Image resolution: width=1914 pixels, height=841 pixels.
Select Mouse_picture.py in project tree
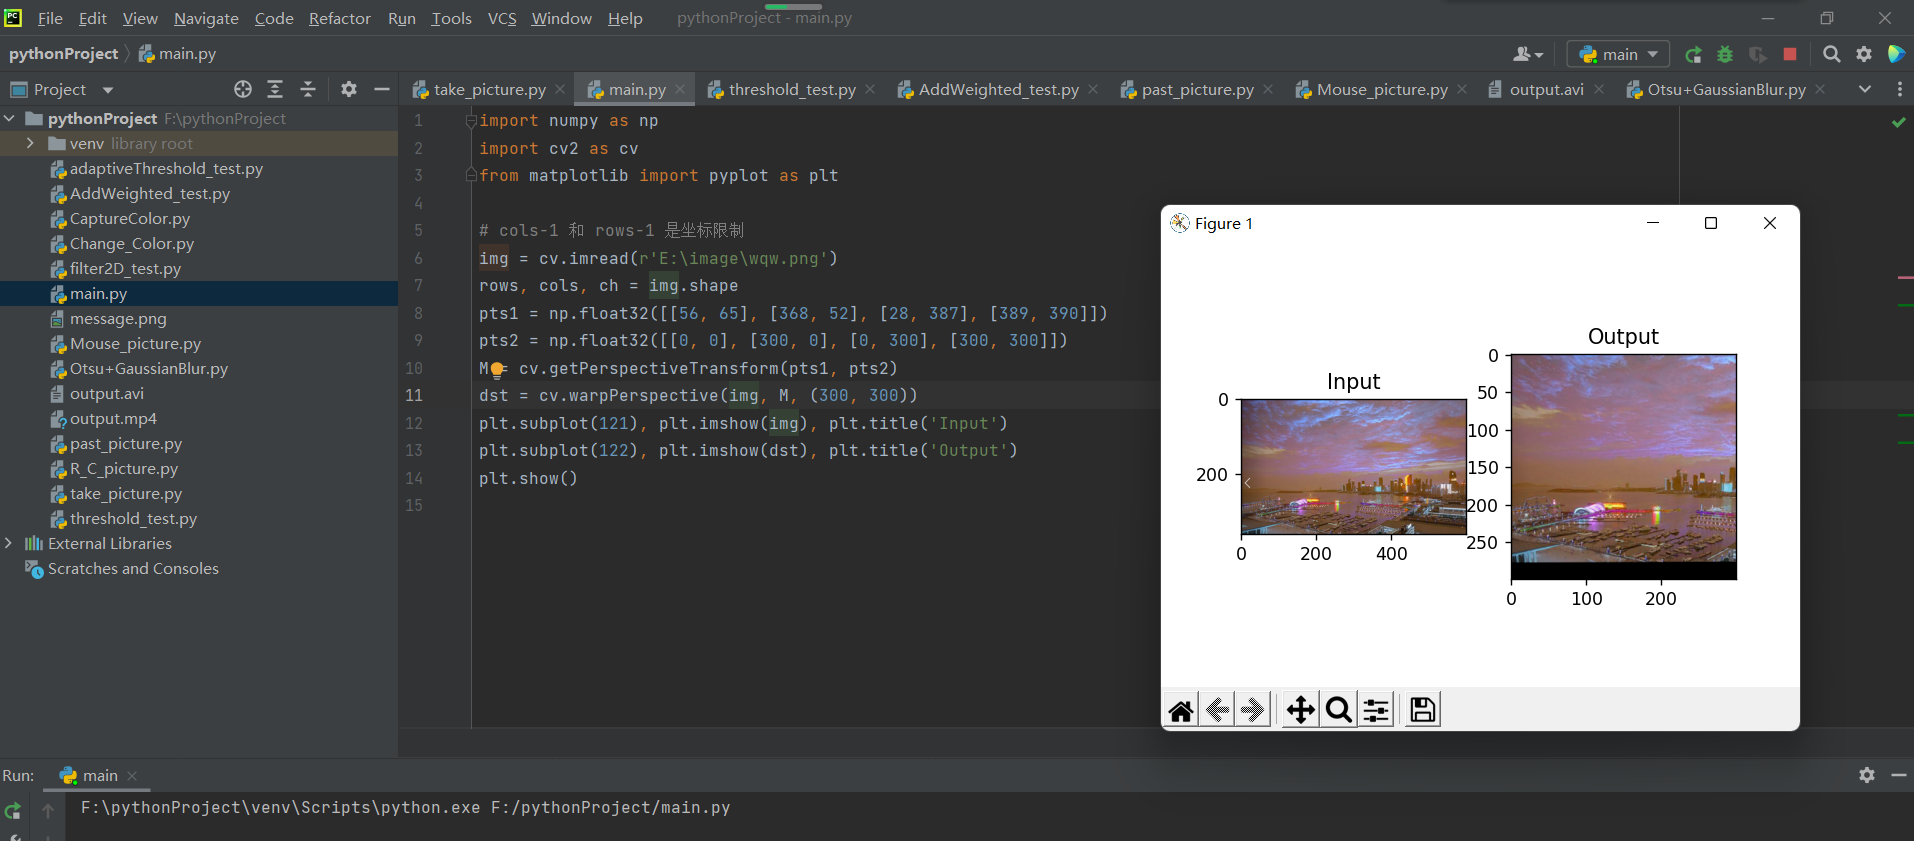[135, 344]
